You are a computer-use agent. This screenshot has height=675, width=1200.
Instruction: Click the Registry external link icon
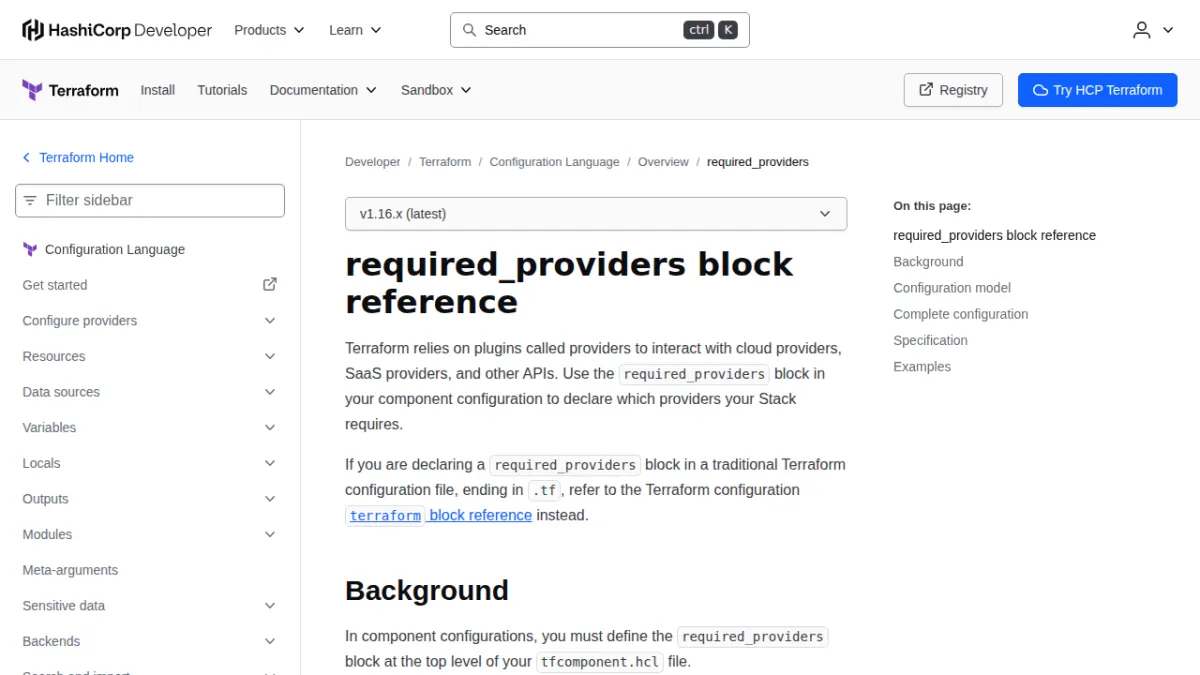[925, 90]
